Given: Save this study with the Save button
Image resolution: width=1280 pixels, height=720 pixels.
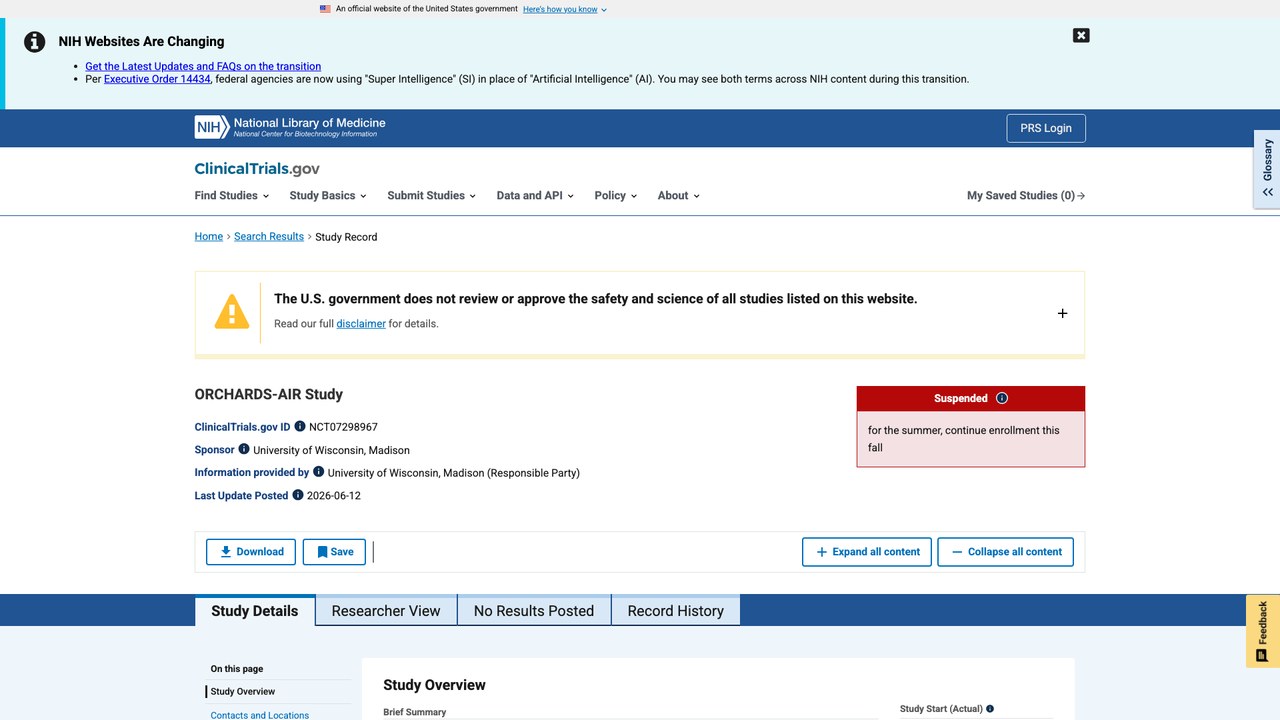Looking at the screenshot, I should coord(334,552).
